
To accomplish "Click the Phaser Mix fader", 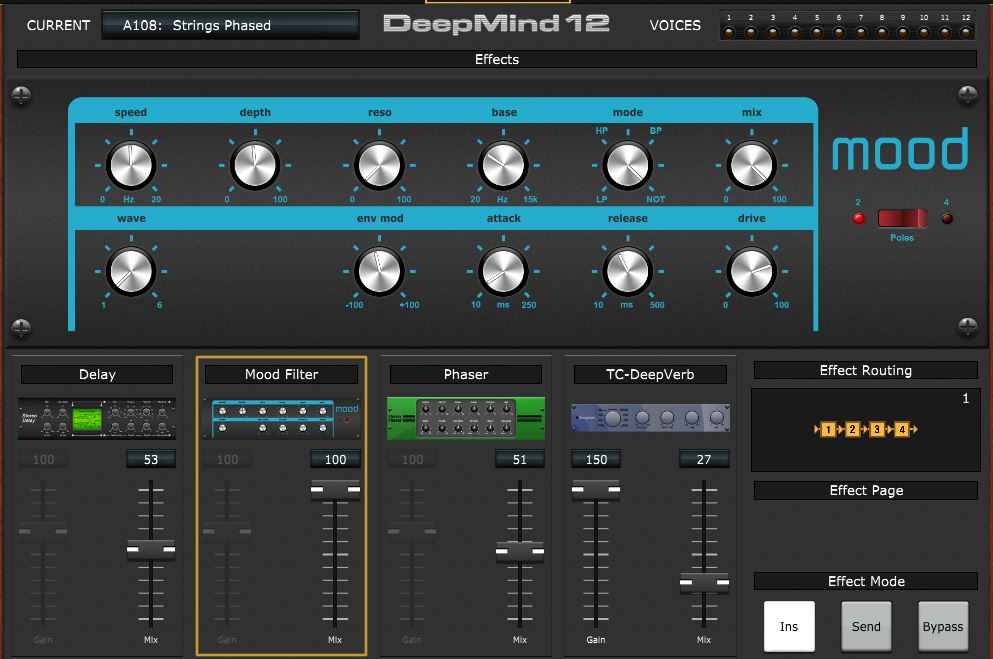I will pos(519,552).
